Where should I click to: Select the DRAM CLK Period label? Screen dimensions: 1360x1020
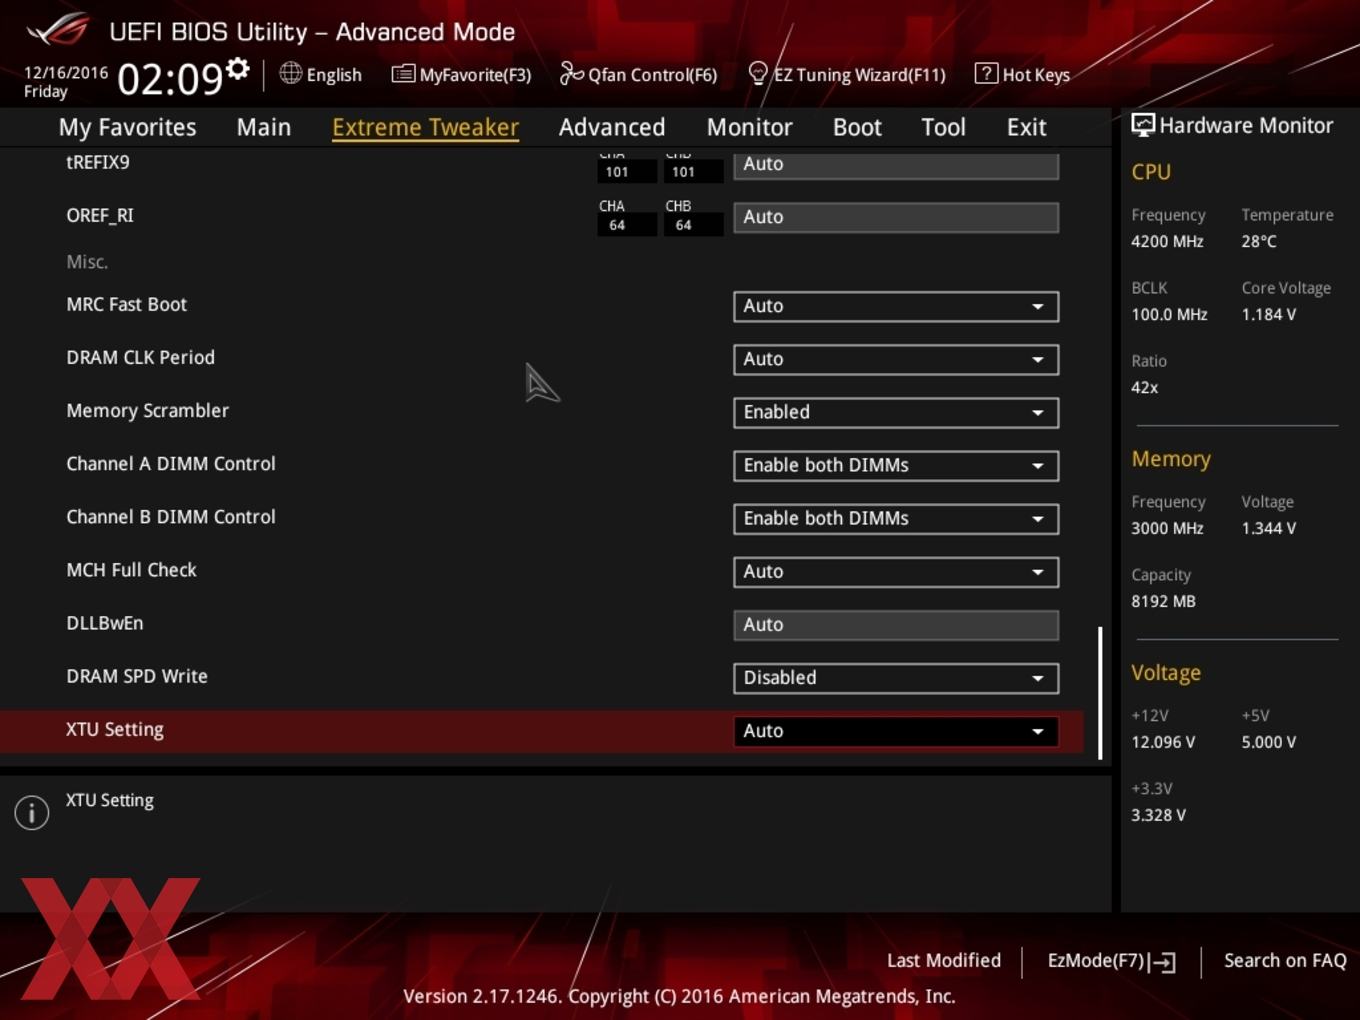[140, 357]
